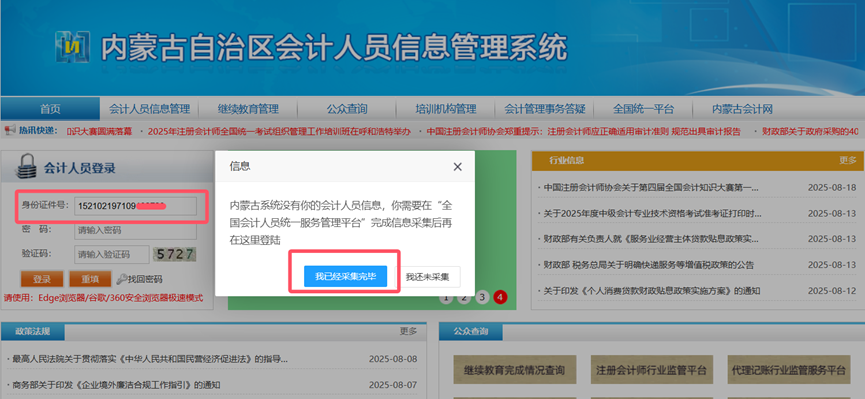This screenshot has width=865, height=399.
Task: Focus the 身份证件号 input field
Action: (135, 206)
